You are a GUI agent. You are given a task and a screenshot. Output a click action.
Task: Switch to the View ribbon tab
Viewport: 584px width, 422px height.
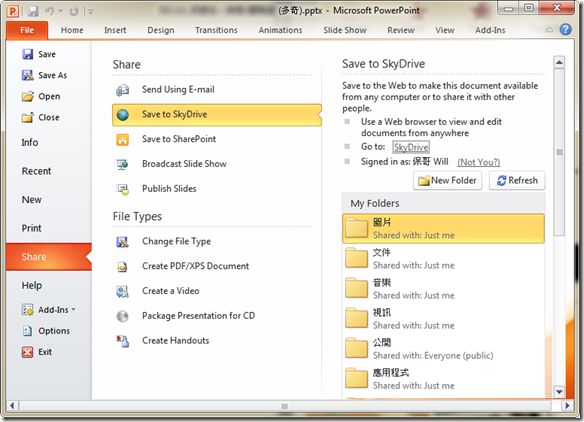(x=445, y=30)
